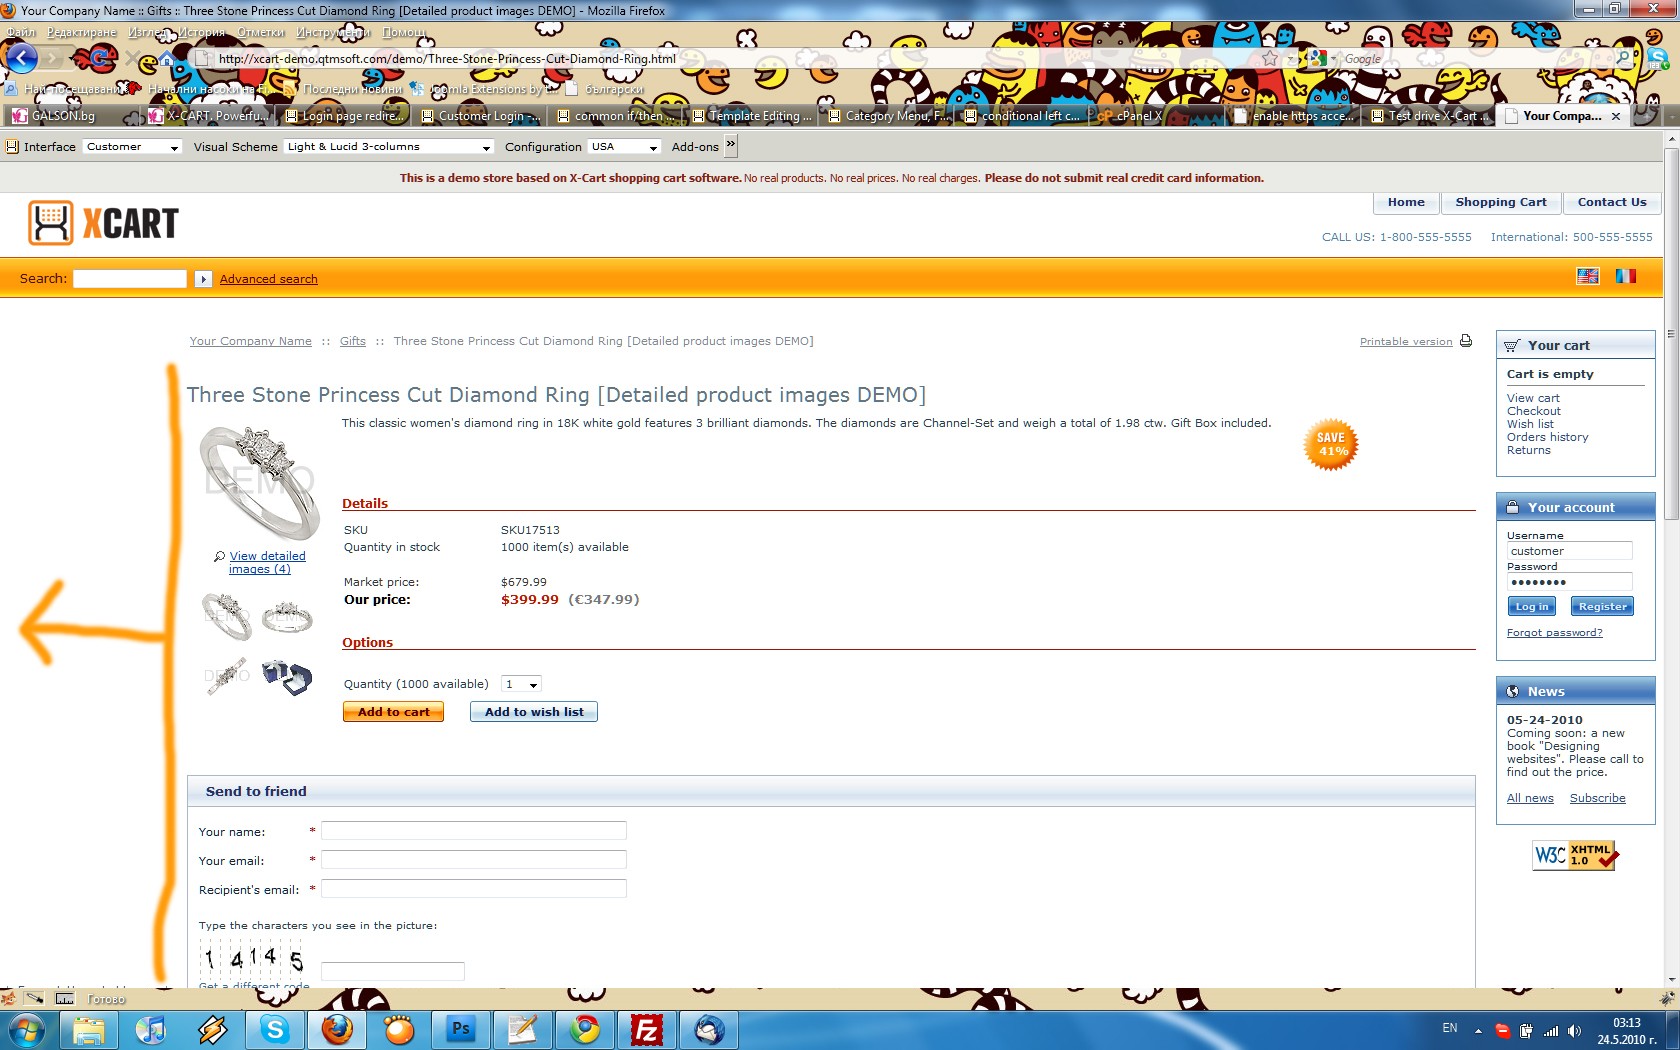Click the French flag language icon
1680x1050 pixels.
(x=1625, y=276)
